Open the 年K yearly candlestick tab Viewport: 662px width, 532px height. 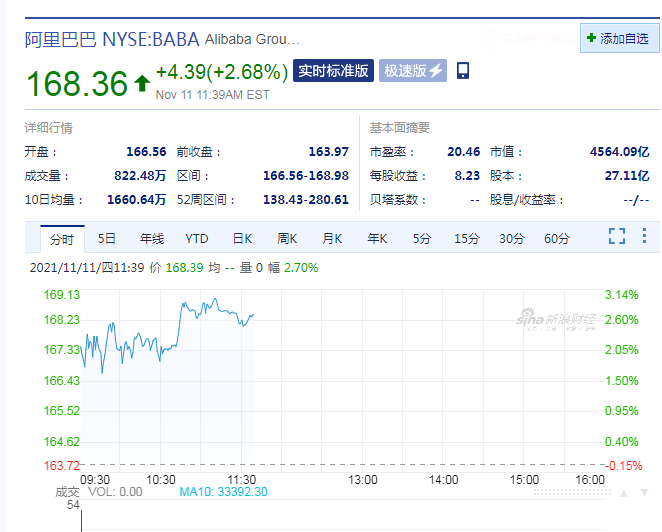pyautogui.click(x=377, y=239)
